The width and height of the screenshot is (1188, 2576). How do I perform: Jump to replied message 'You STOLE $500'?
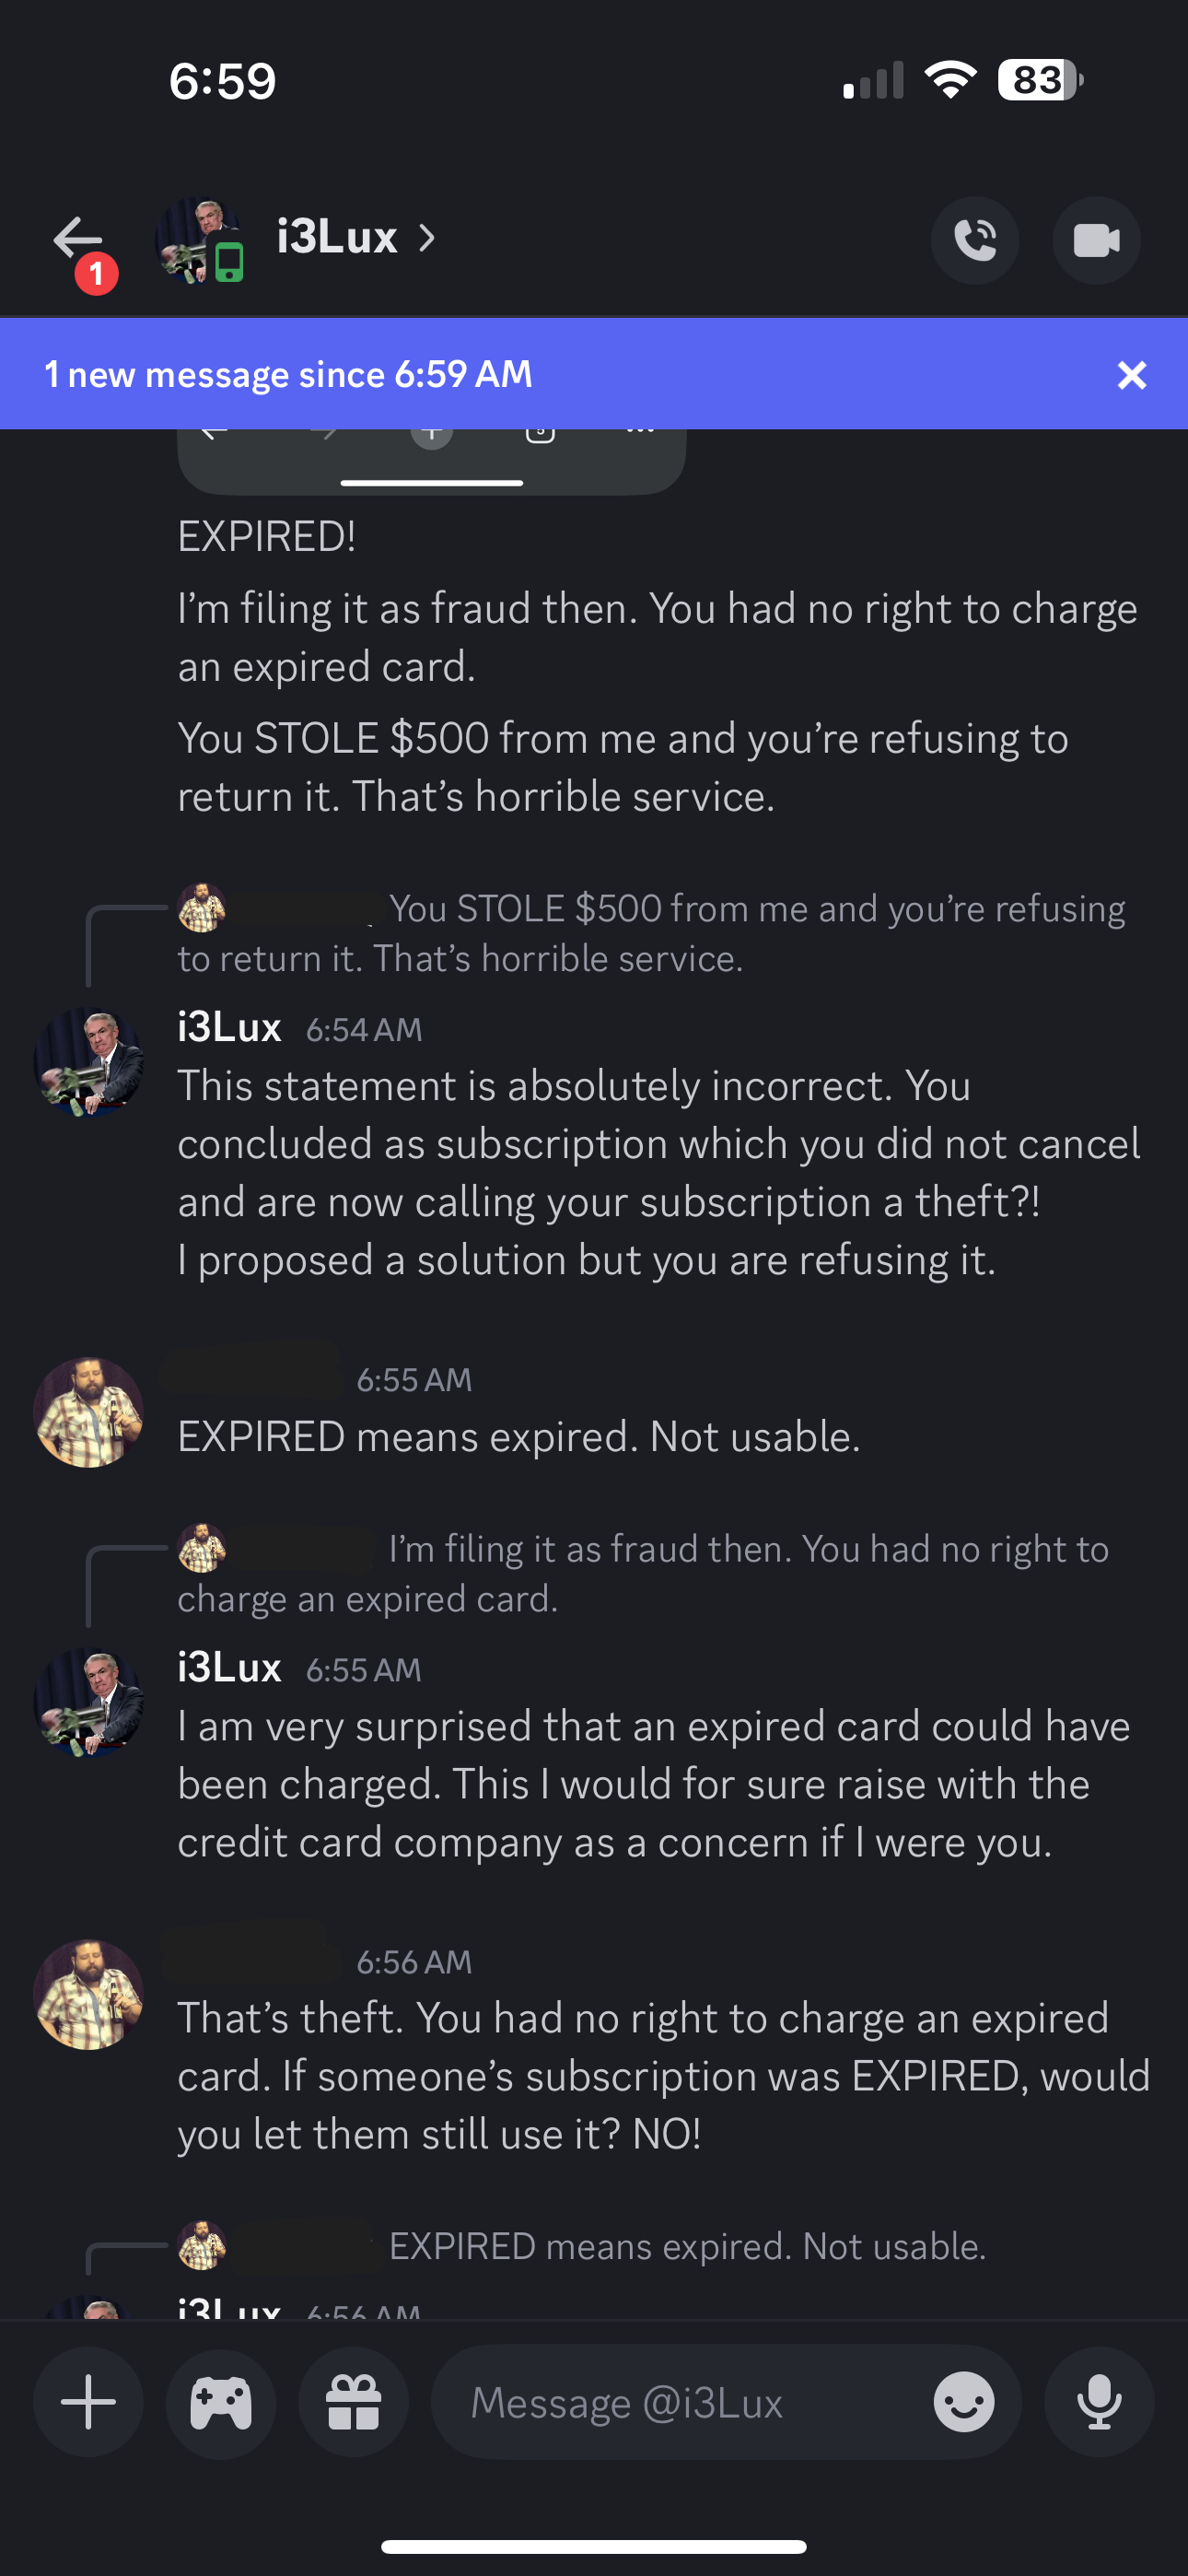pos(651,932)
